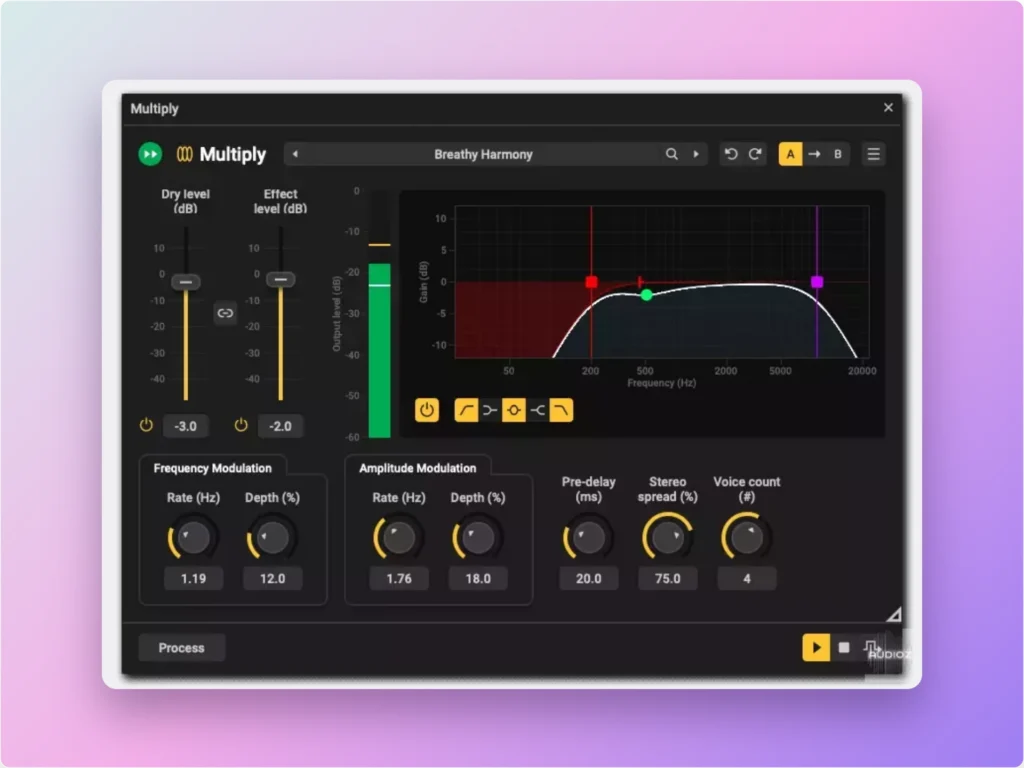Click the FM rate value 1.19
Screen dimensions: 1024x768
click(193, 579)
